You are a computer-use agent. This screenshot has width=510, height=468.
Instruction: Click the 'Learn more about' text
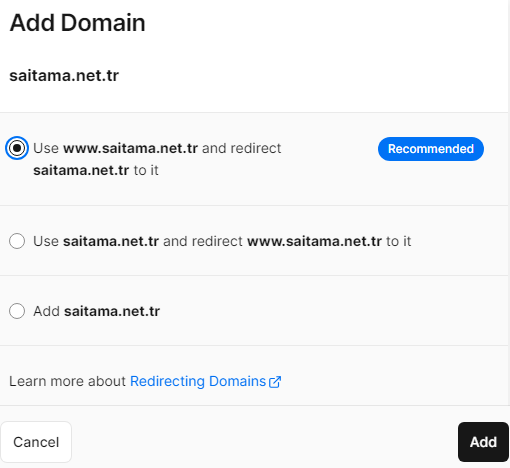(x=67, y=381)
